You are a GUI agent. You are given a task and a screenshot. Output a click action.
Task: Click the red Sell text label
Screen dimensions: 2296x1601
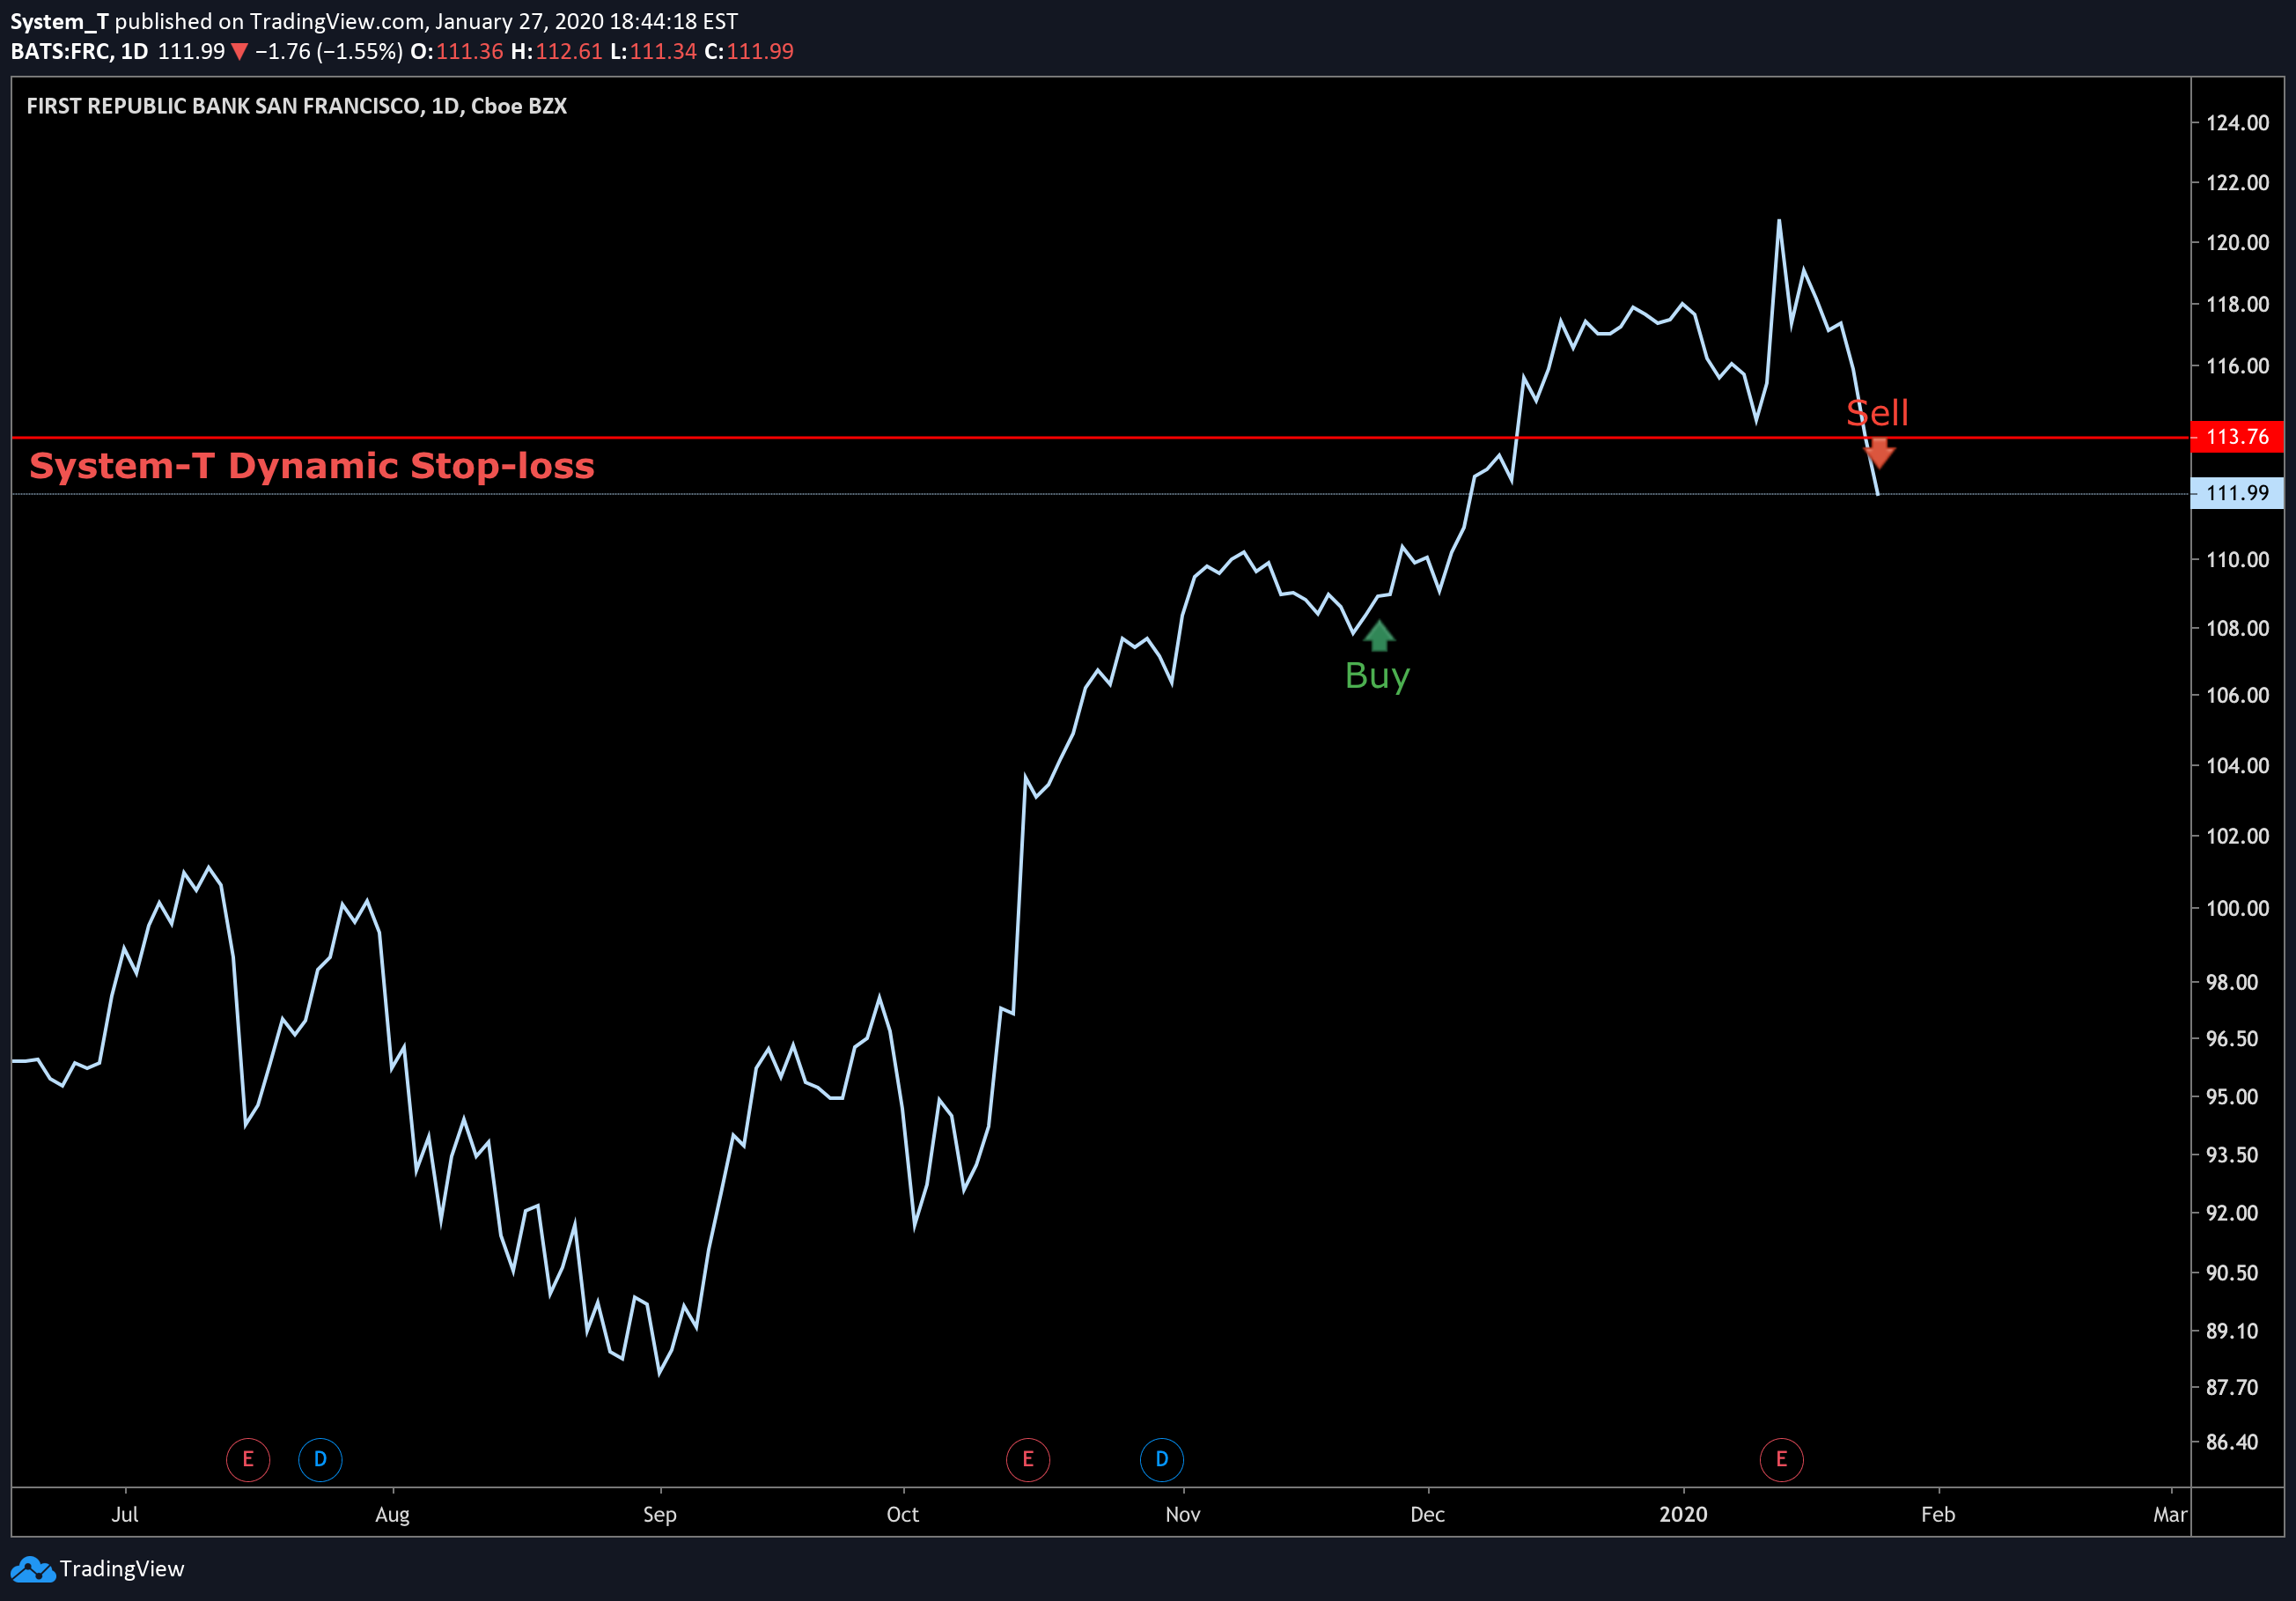[x=1877, y=413]
